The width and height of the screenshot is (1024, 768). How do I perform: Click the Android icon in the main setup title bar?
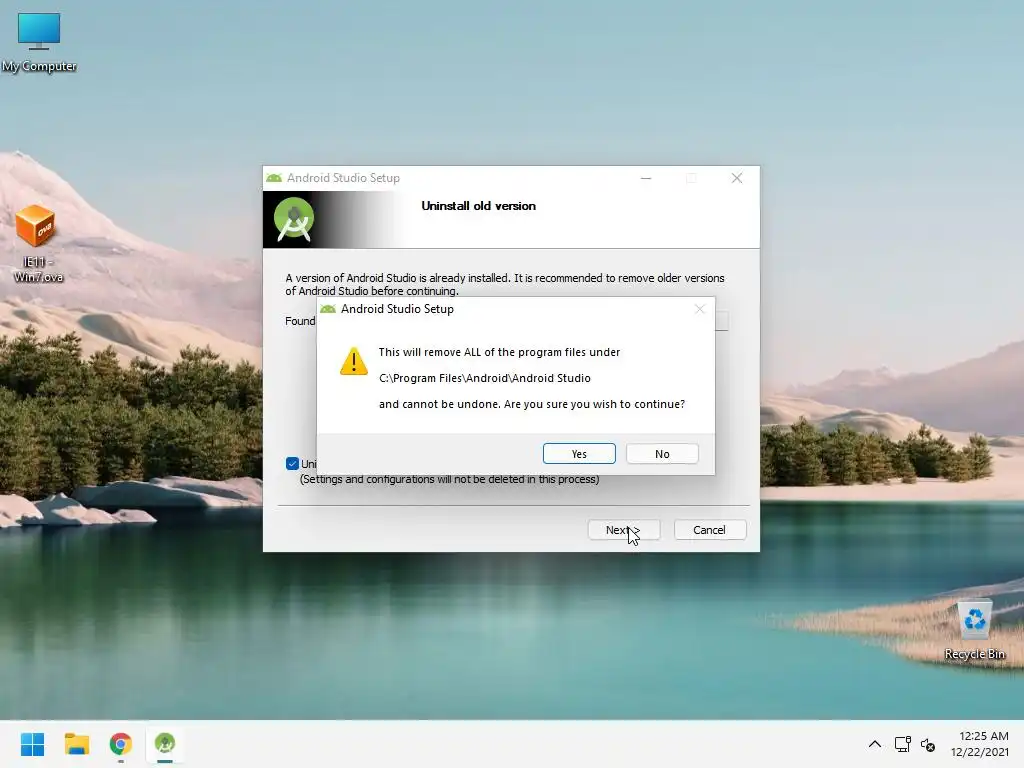tap(274, 178)
